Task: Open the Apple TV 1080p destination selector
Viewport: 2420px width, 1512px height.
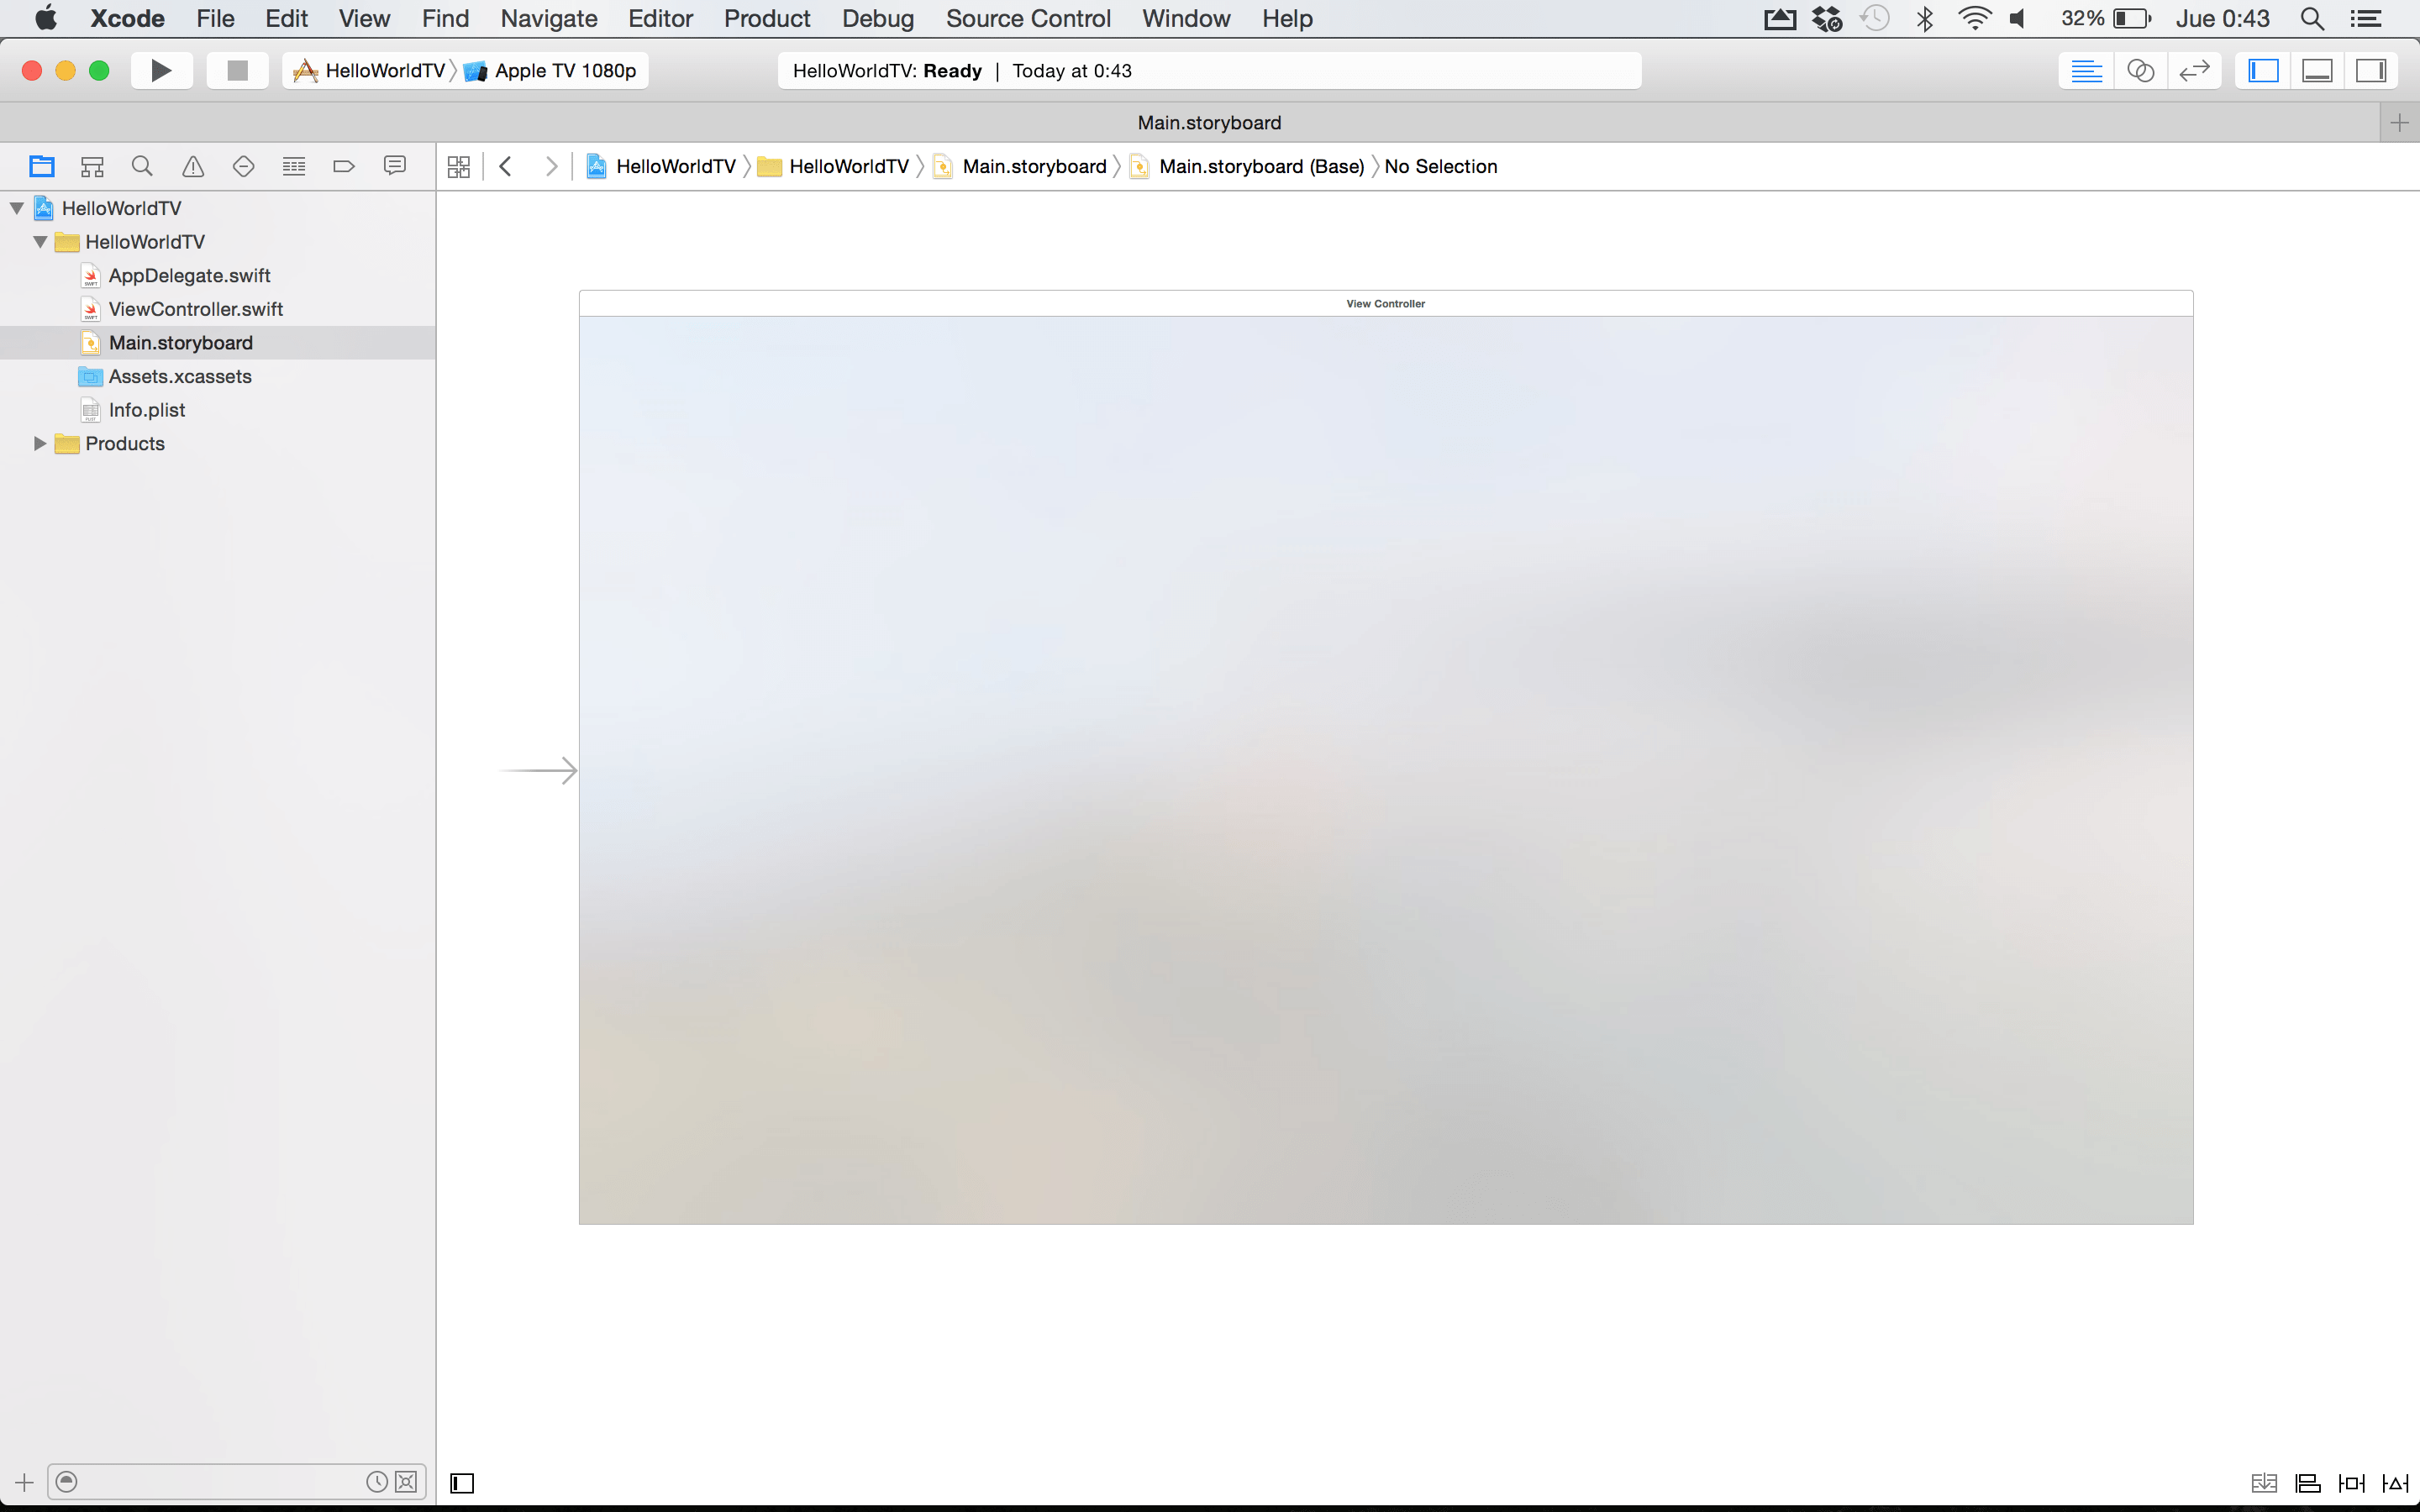Action: click(x=565, y=71)
